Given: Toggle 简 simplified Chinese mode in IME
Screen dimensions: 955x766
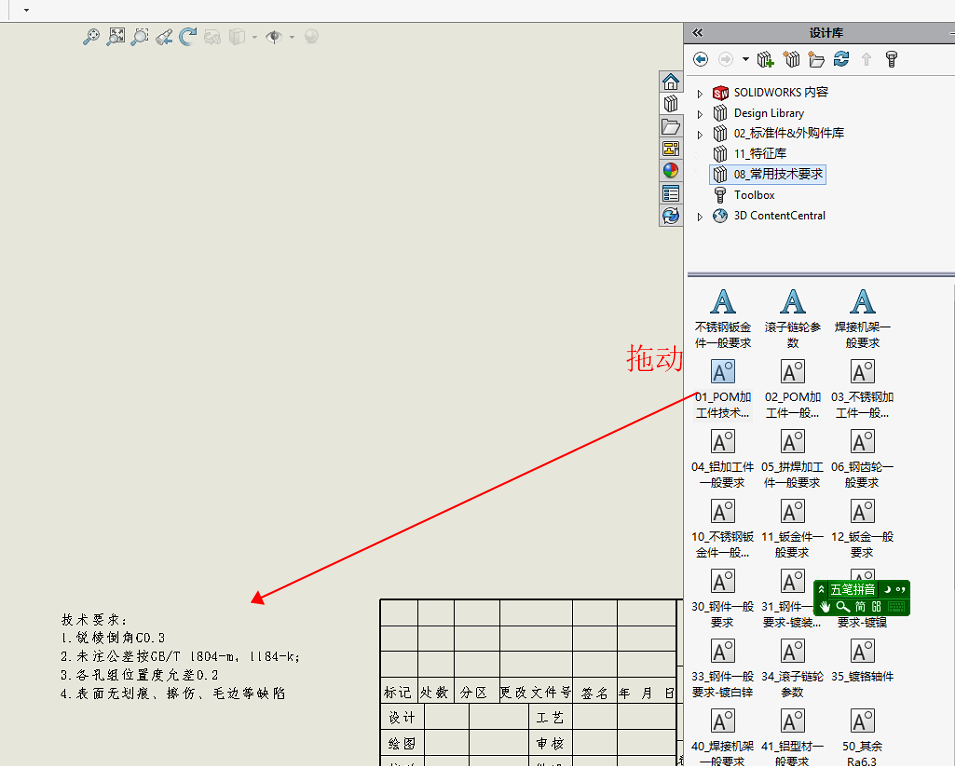Looking at the screenshot, I should pyautogui.click(x=860, y=606).
